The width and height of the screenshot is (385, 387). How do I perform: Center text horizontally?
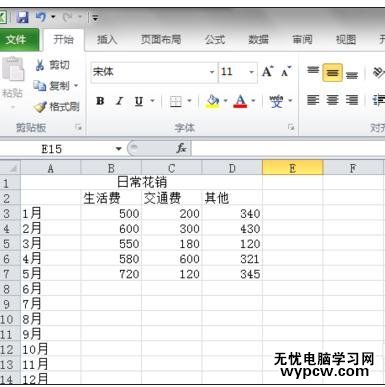coord(332,100)
